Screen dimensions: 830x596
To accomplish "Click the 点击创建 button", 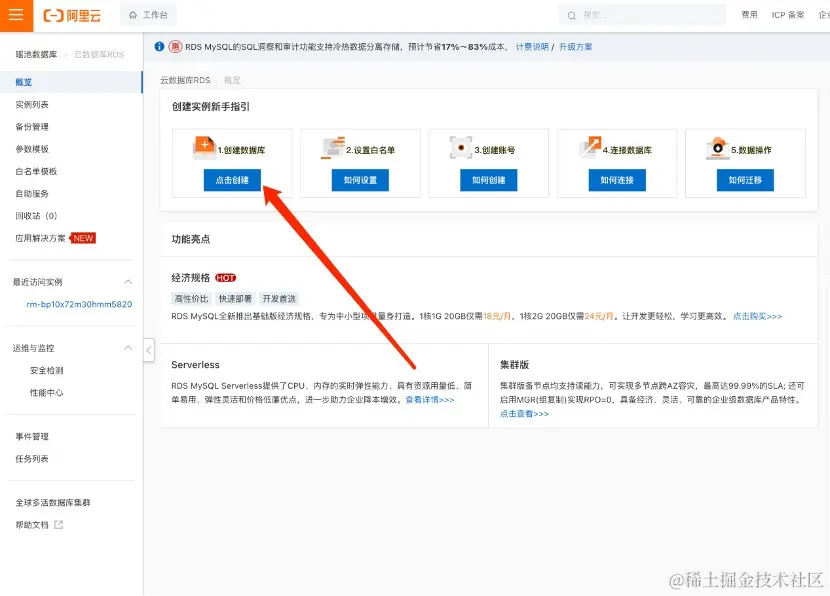I will tap(232, 180).
